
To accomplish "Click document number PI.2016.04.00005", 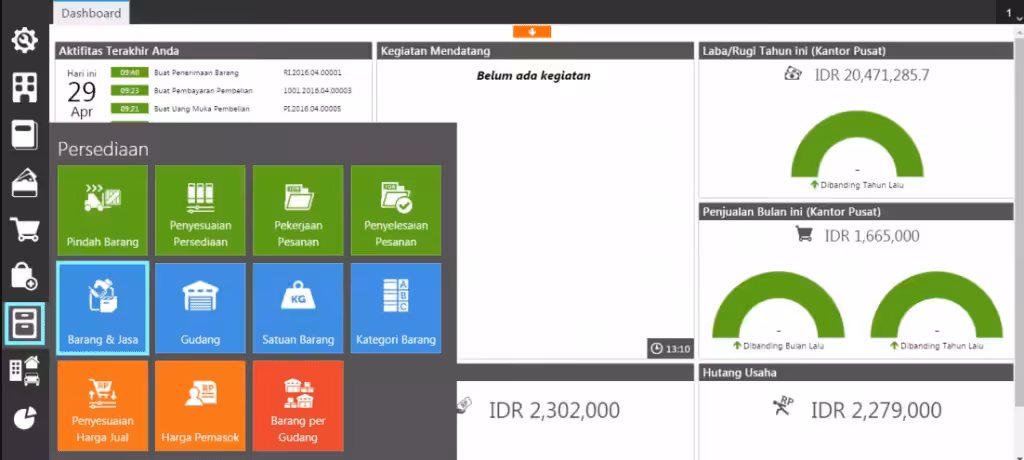I will [312, 109].
